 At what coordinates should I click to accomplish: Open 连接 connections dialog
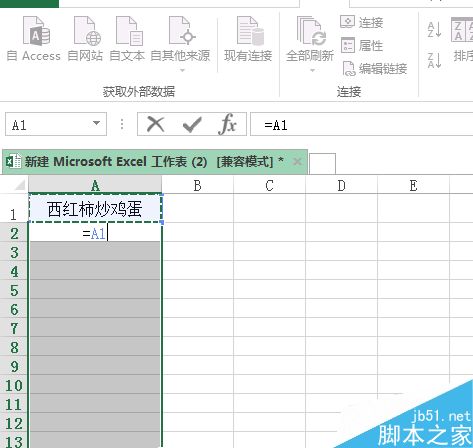tap(362, 23)
